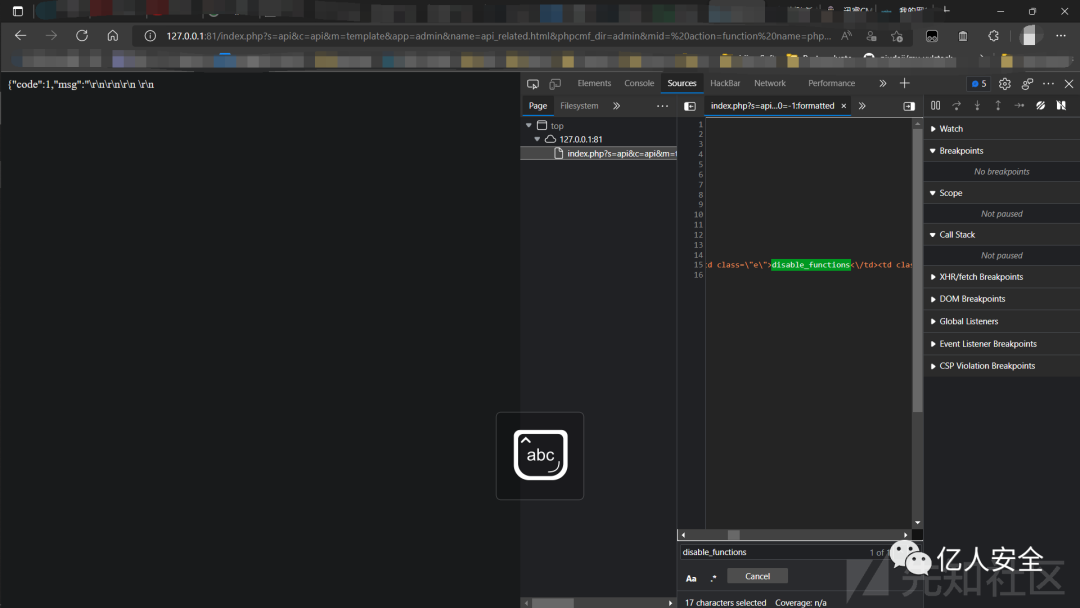This screenshot has width=1080, height=608.
Task: Open DevTools settings gear
Action: point(1005,84)
